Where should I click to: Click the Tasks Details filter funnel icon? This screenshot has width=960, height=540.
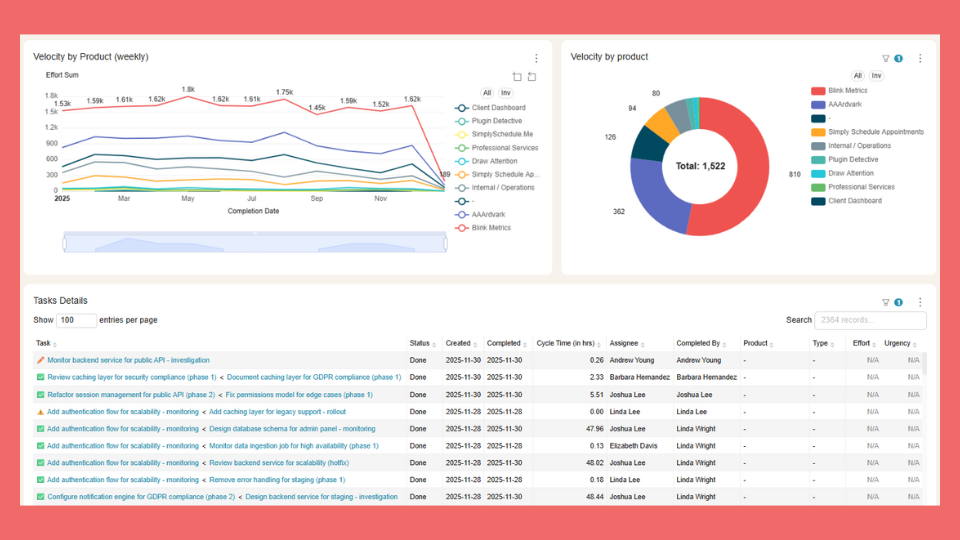pyautogui.click(x=885, y=302)
